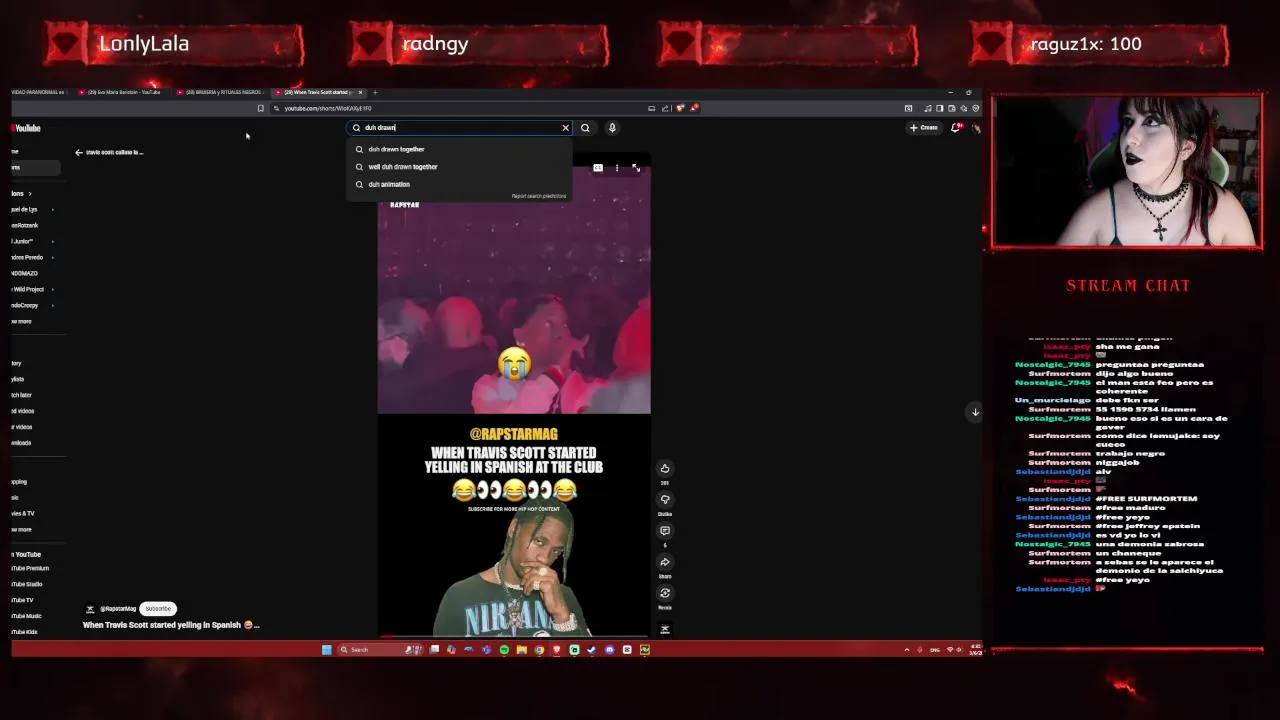Click the Brave shields lion icon
Viewport: 1280px width, 720px height.
pos(680,108)
